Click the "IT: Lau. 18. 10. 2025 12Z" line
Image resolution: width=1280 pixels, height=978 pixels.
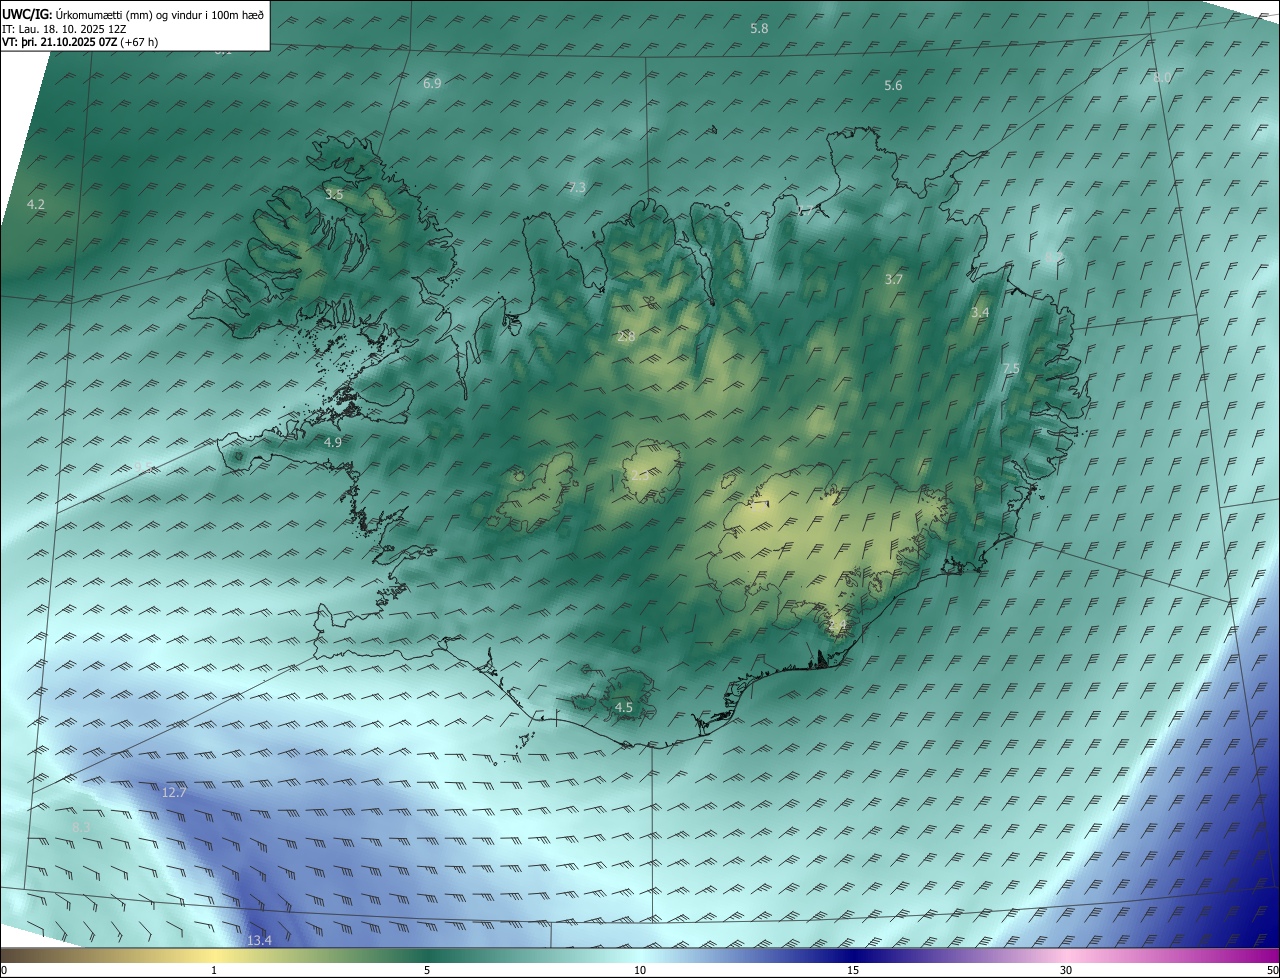(x=64, y=29)
